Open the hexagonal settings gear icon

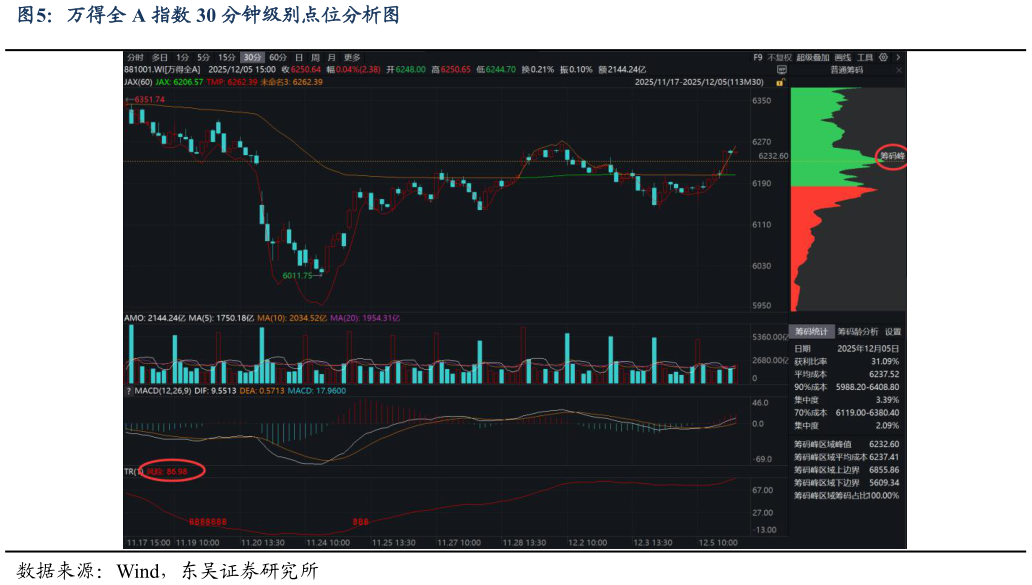pos(883,57)
